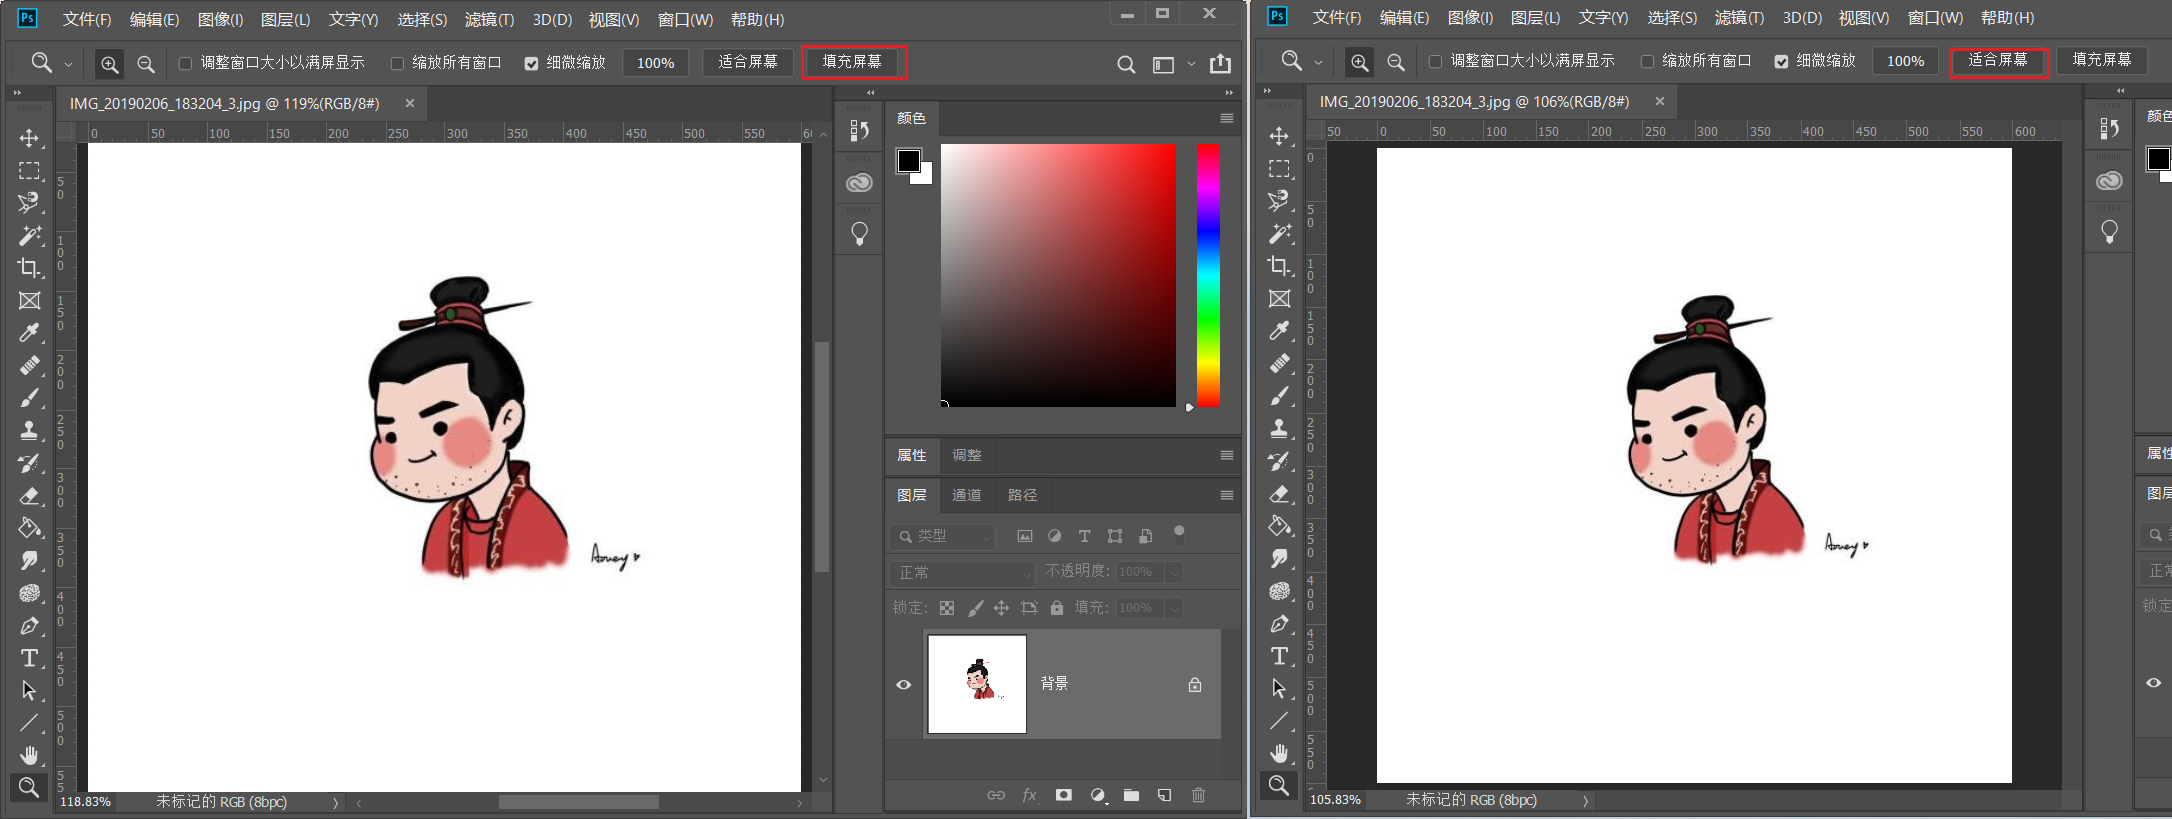This screenshot has width=2172, height=819.
Task: Open the 正常 blend mode dropdown
Action: [962, 573]
